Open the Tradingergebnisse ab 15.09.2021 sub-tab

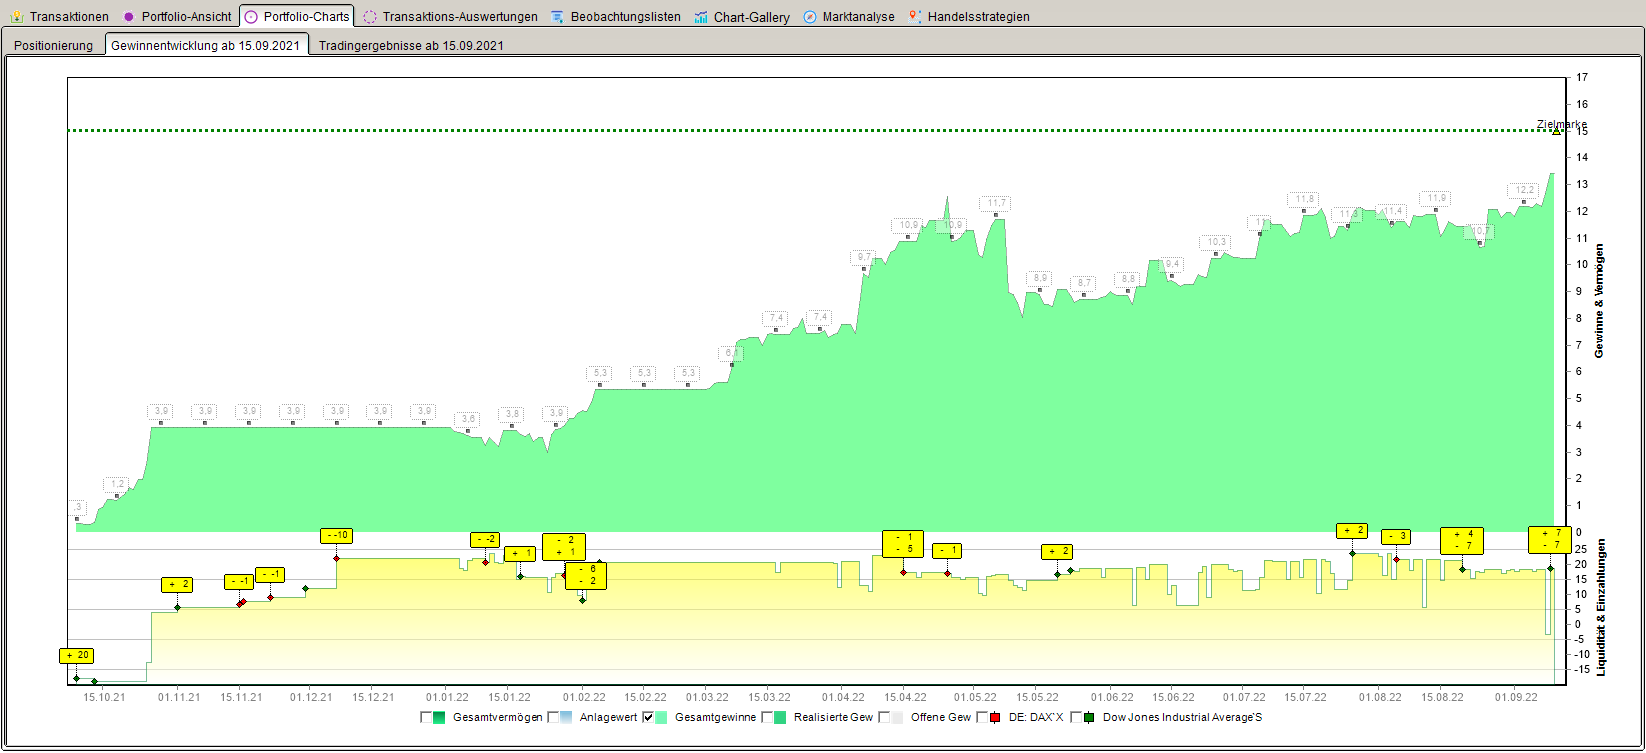pyautogui.click(x=411, y=45)
